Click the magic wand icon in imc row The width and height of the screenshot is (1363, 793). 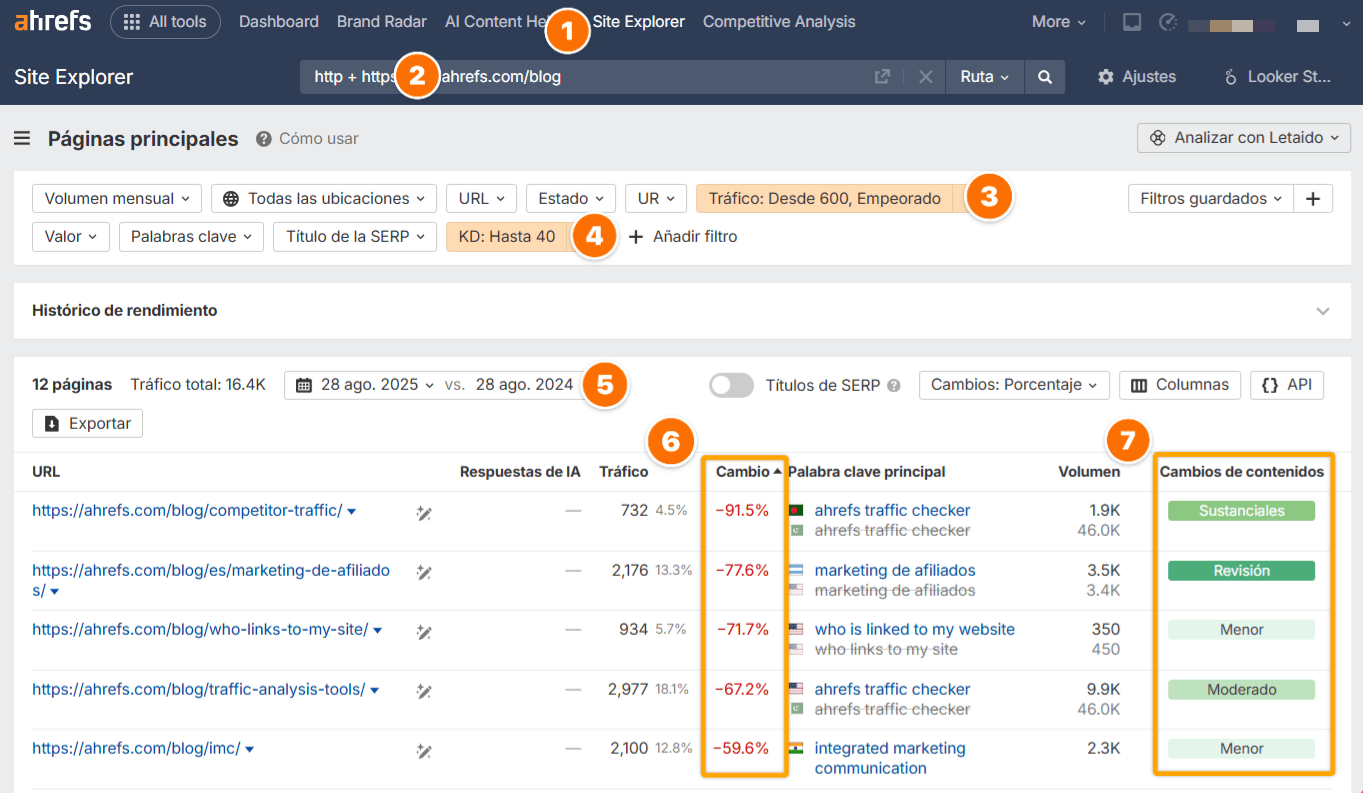pyautogui.click(x=424, y=751)
